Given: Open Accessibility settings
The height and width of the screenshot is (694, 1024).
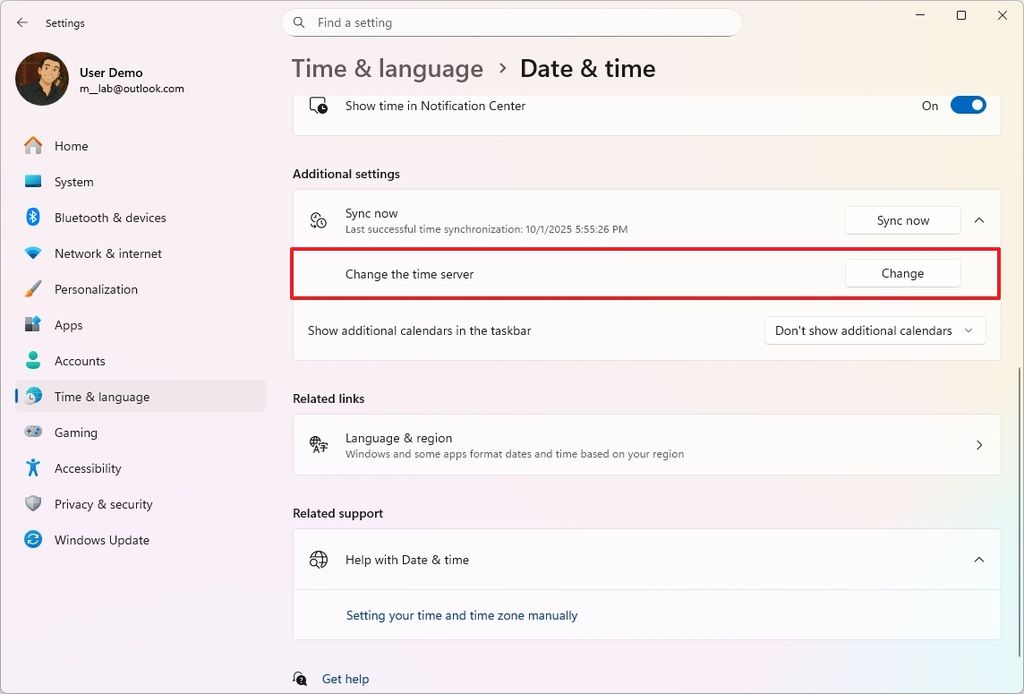Looking at the screenshot, I should pos(87,468).
